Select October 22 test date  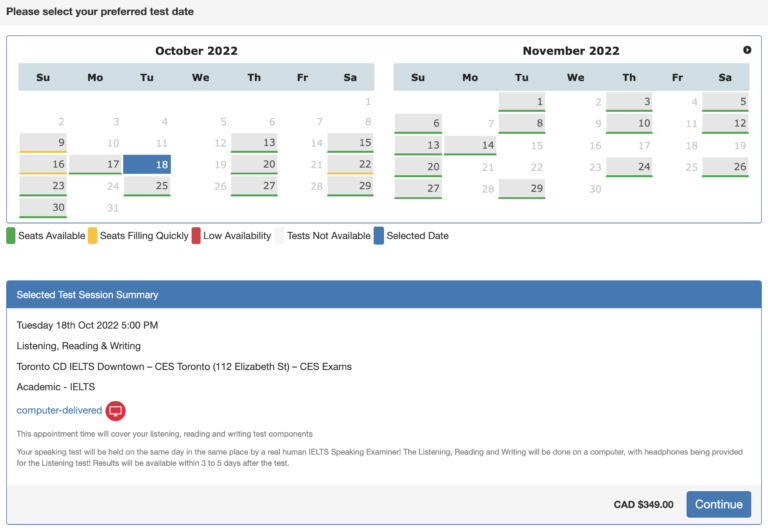(x=350, y=165)
